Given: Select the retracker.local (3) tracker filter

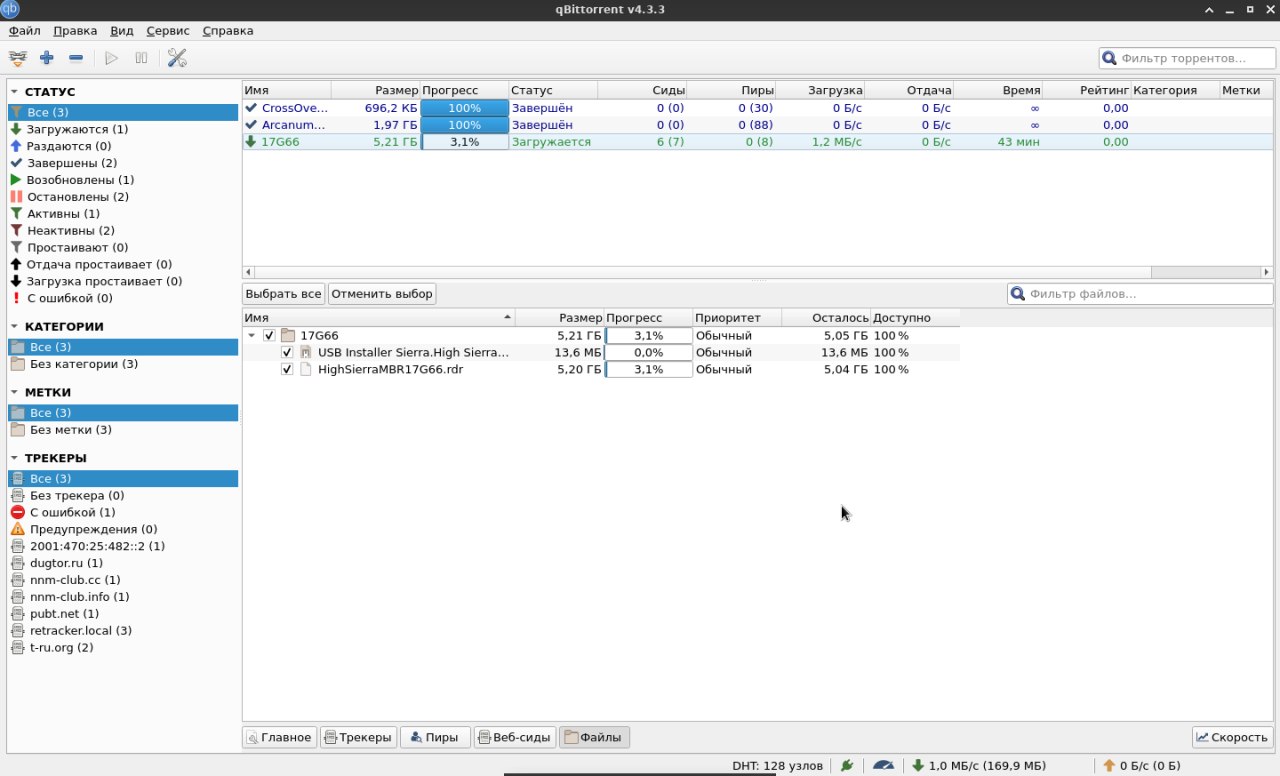Looking at the screenshot, I should 123,631.
